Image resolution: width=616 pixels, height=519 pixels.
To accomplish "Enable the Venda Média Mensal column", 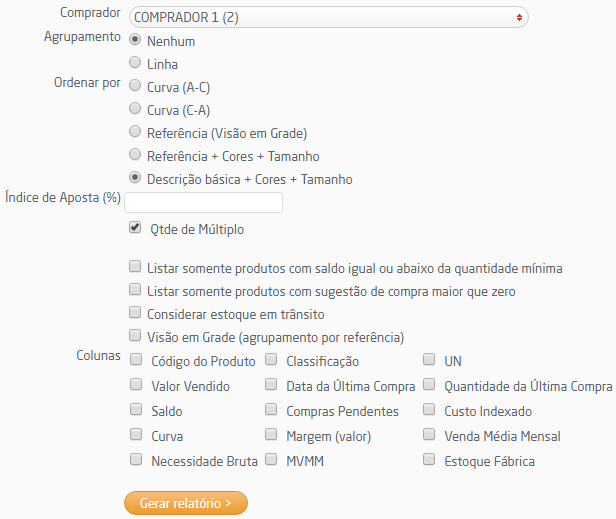I will 429,435.
